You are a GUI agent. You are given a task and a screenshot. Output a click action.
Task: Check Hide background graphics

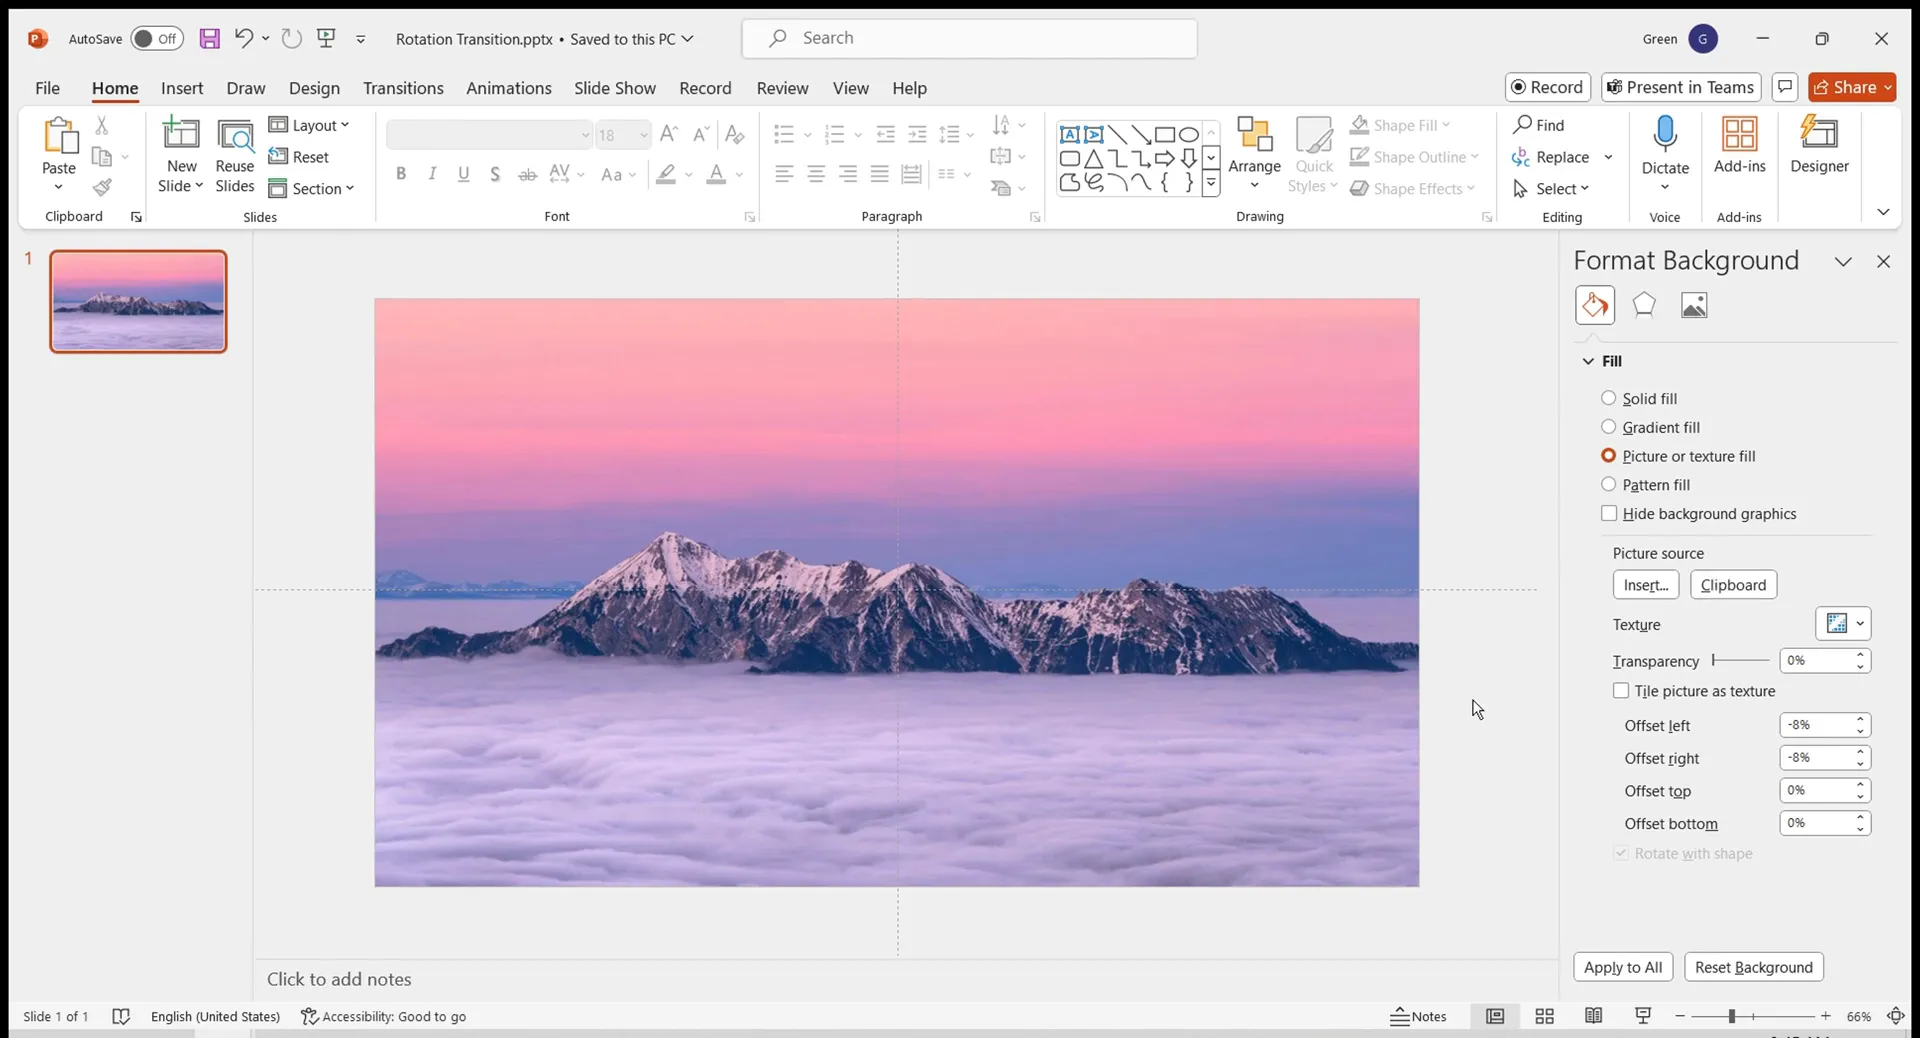tap(1609, 514)
